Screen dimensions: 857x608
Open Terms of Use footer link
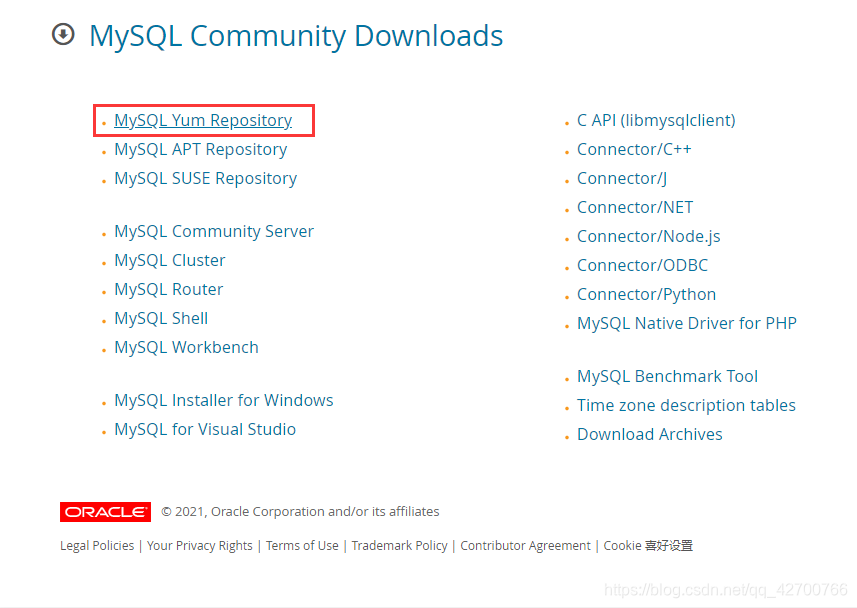click(x=302, y=546)
